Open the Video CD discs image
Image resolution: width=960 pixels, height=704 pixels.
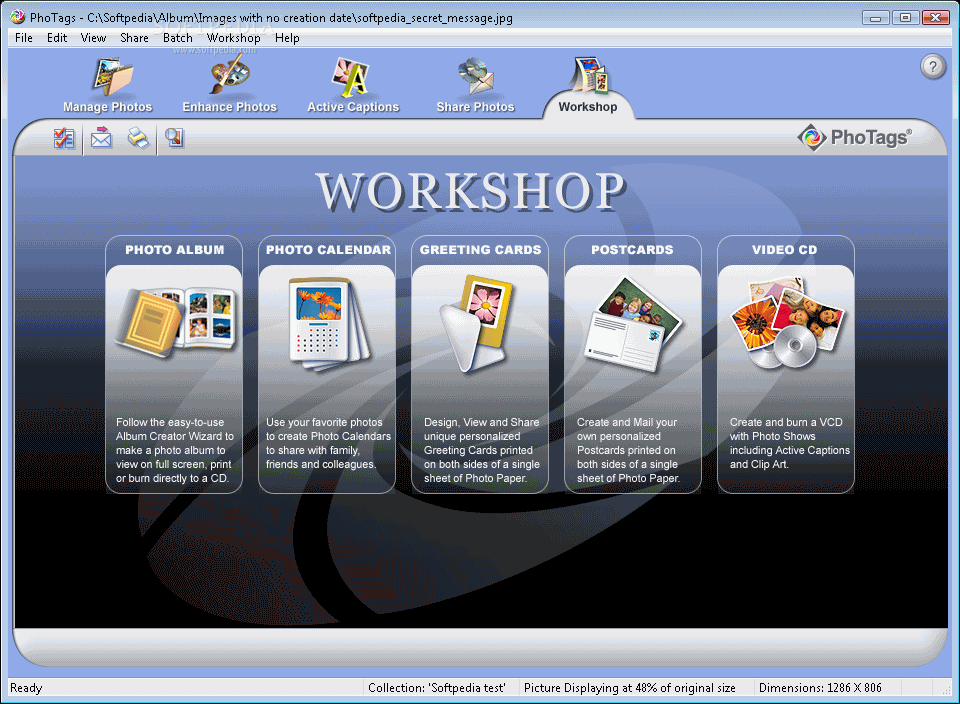tap(787, 323)
